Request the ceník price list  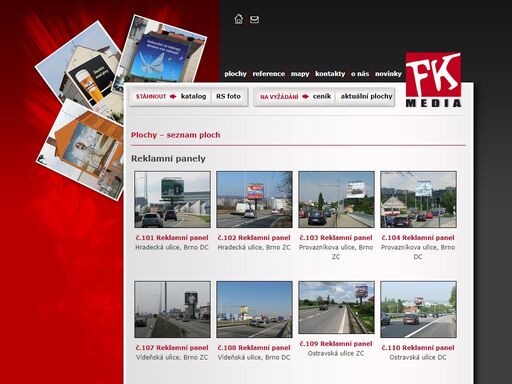click(x=322, y=96)
